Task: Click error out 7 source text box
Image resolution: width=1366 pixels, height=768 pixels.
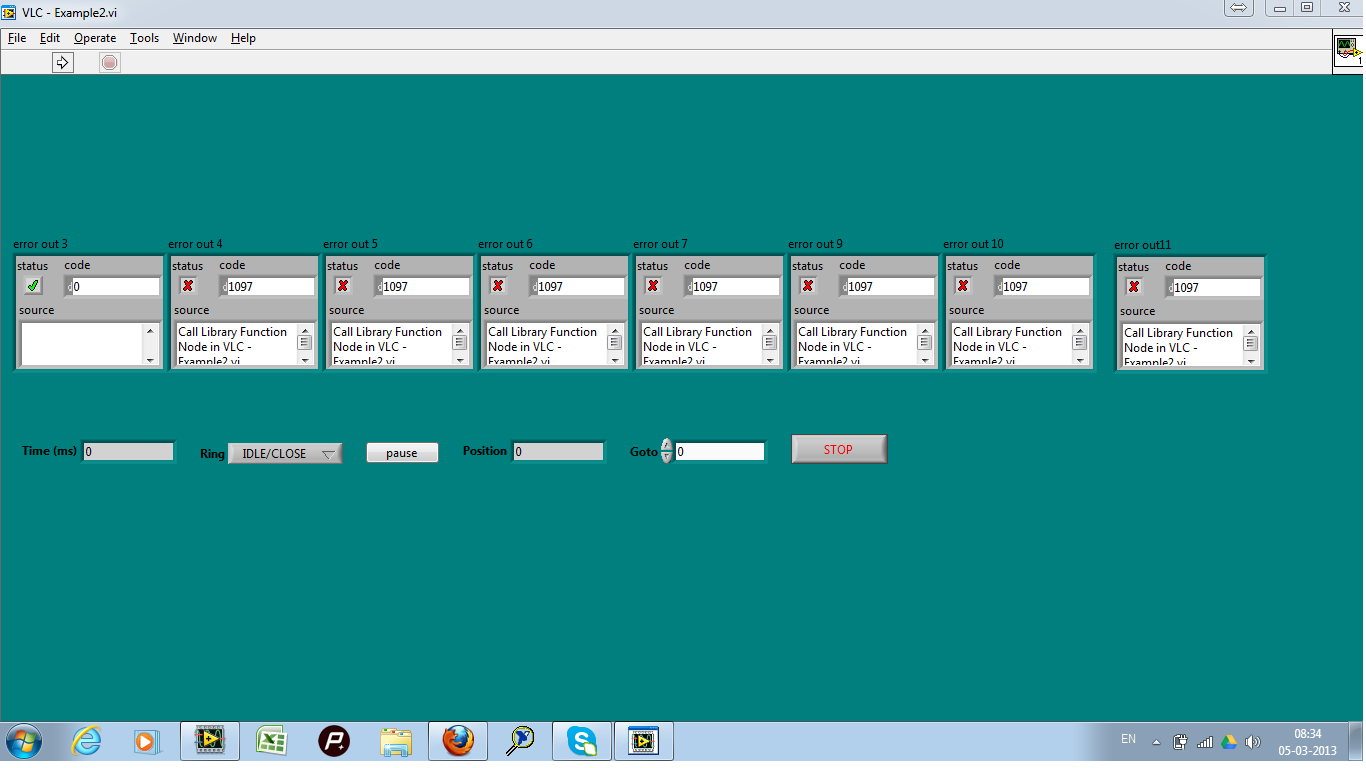Action: pyautogui.click(x=703, y=344)
